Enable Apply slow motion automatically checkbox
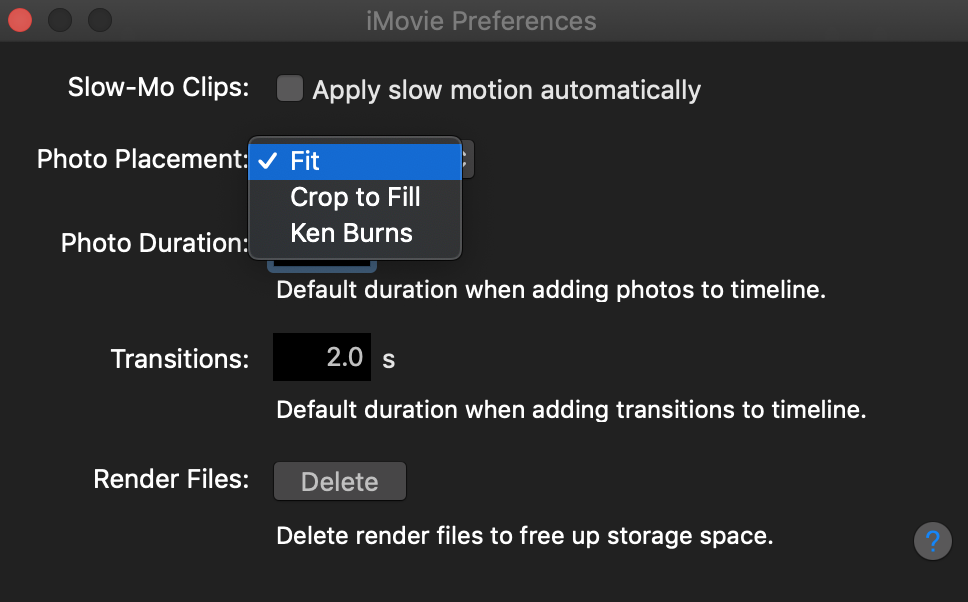 290,90
